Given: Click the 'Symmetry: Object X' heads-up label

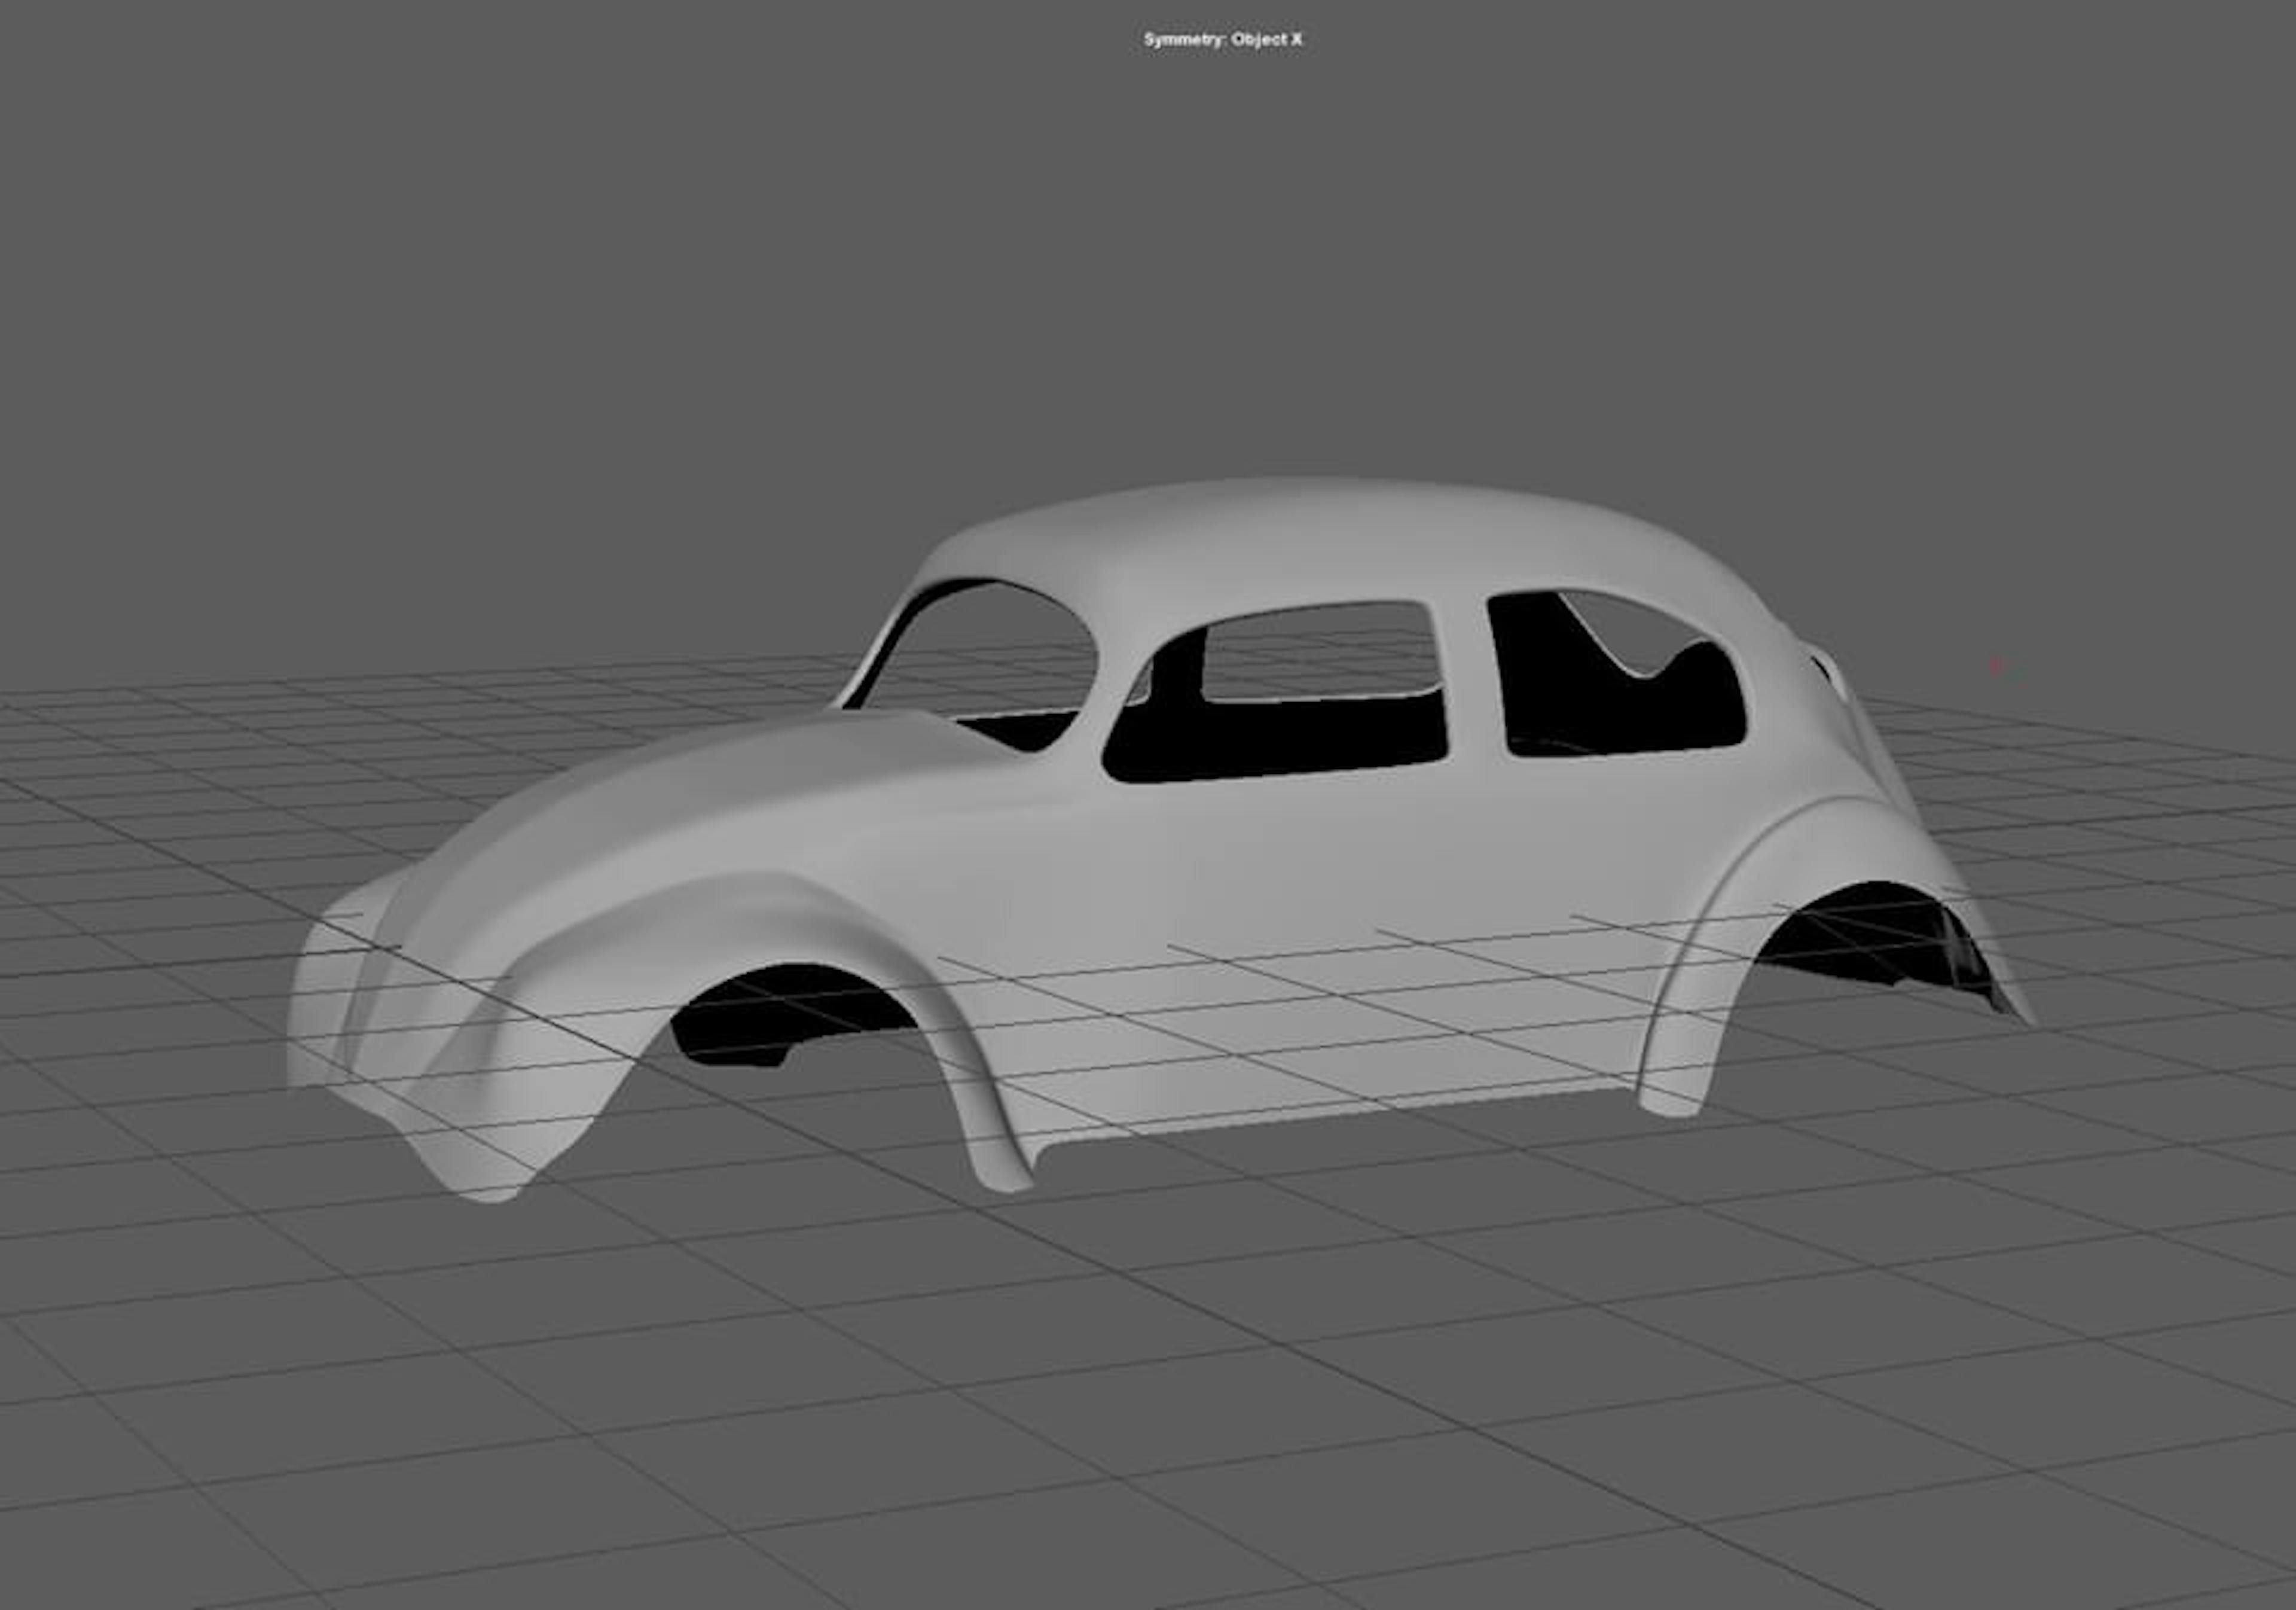Looking at the screenshot, I should (x=1223, y=39).
